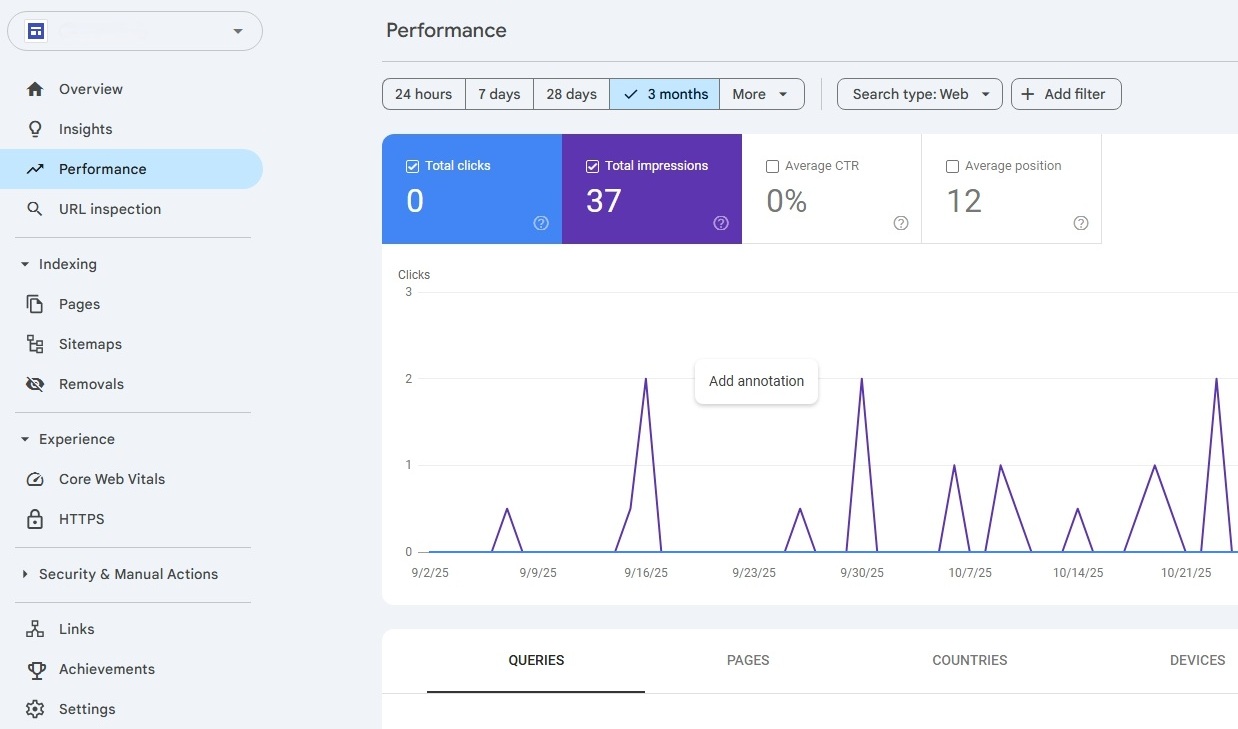The image size is (1238, 729).
Task: Click the Insights lightbulb icon
Action: [x=35, y=129]
